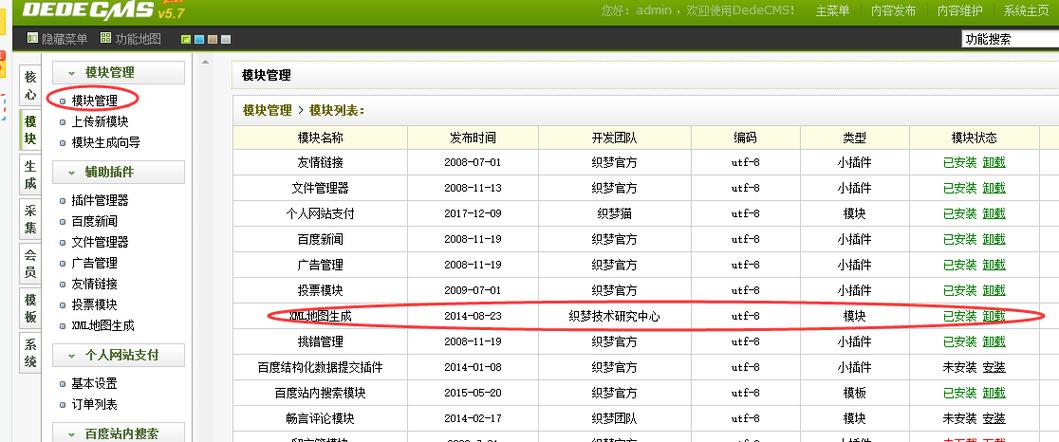Open 模块生成向导 in sidebar
Image resolution: width=1059 pixels, height=442 pixels.
106,143
